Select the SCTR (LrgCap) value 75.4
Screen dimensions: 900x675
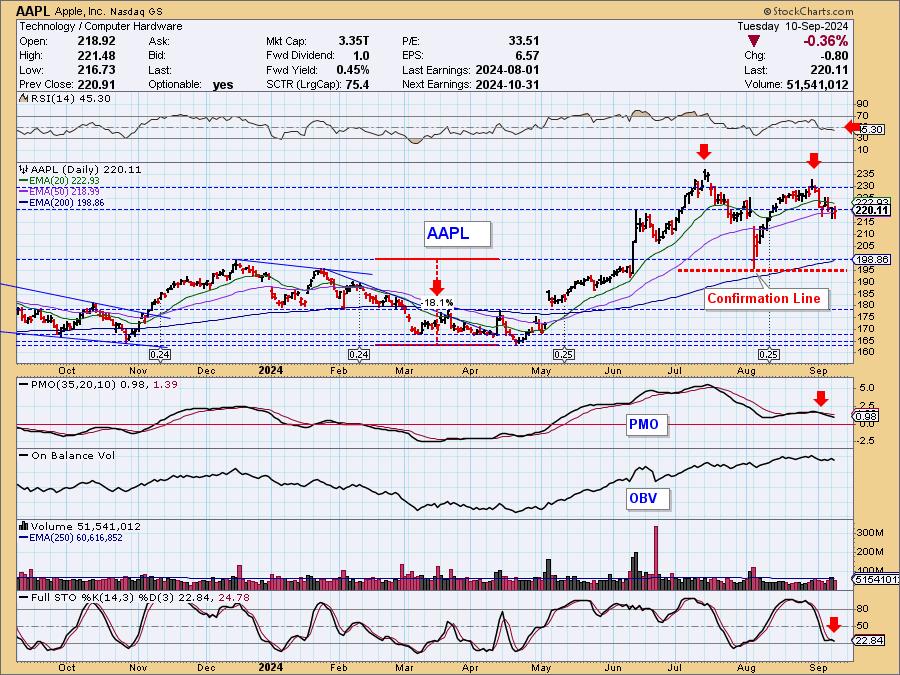click(357, 84)
